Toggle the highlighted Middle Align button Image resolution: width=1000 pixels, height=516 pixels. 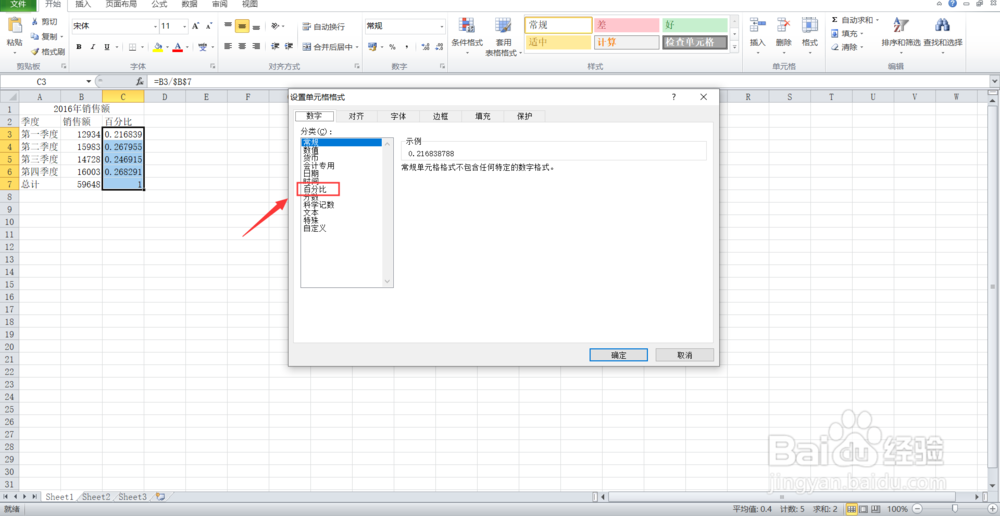(242, 26)
